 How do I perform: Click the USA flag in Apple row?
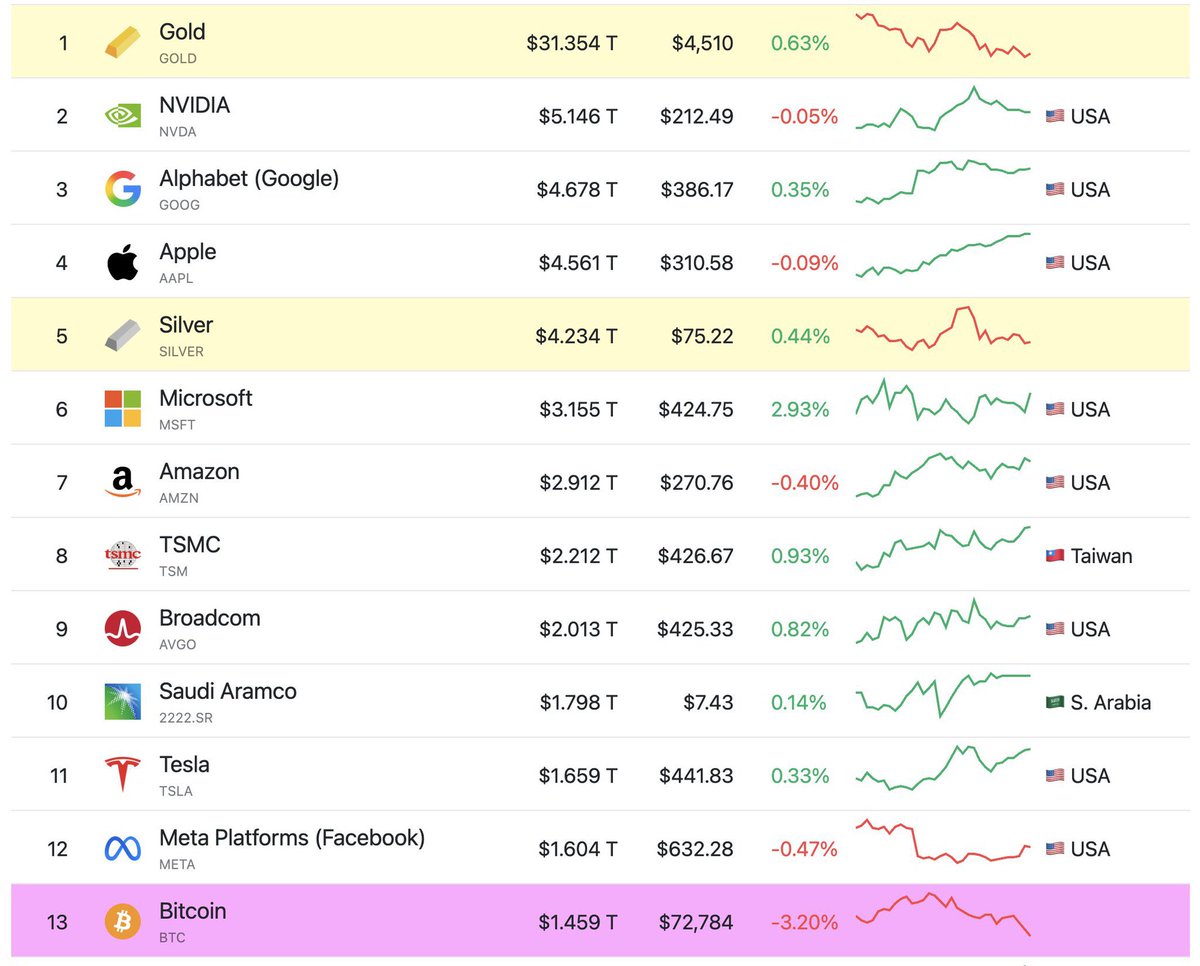tap(1054, 262)
